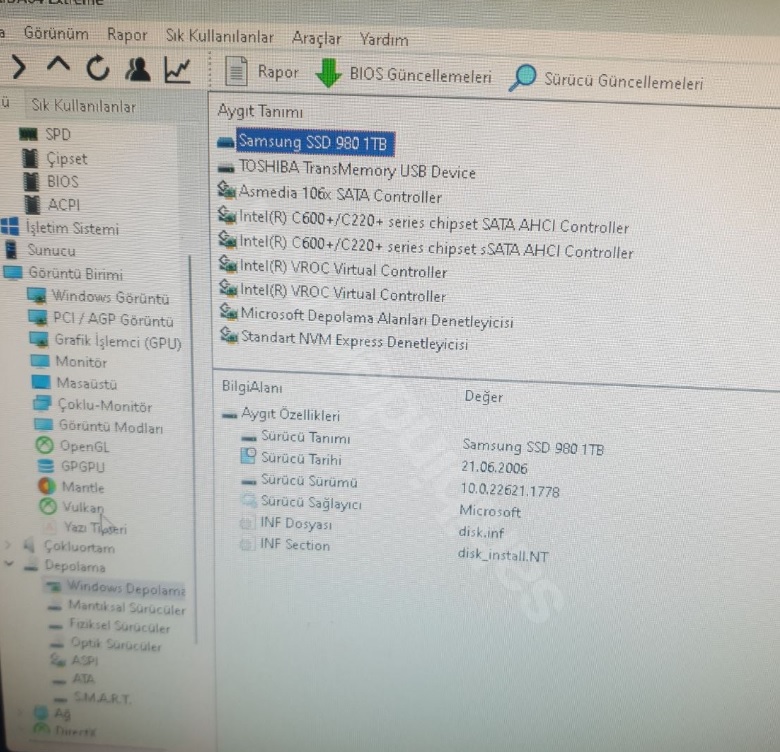Viewport: 780px width, 752px height.
Task: Click the Refresh toolbar icon
Action: point(97,68)
